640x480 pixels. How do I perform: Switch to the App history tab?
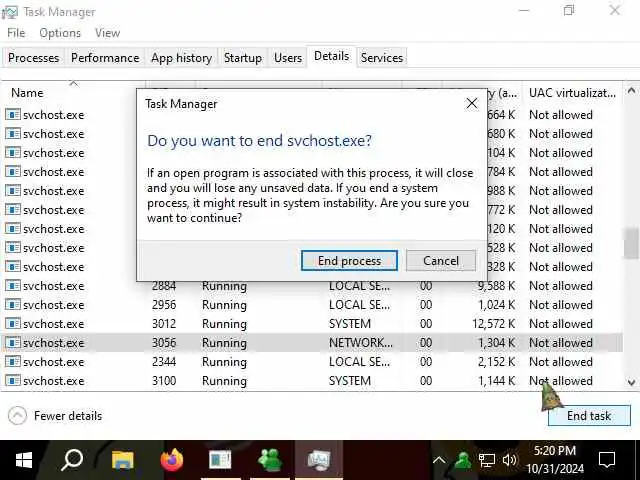181,58
